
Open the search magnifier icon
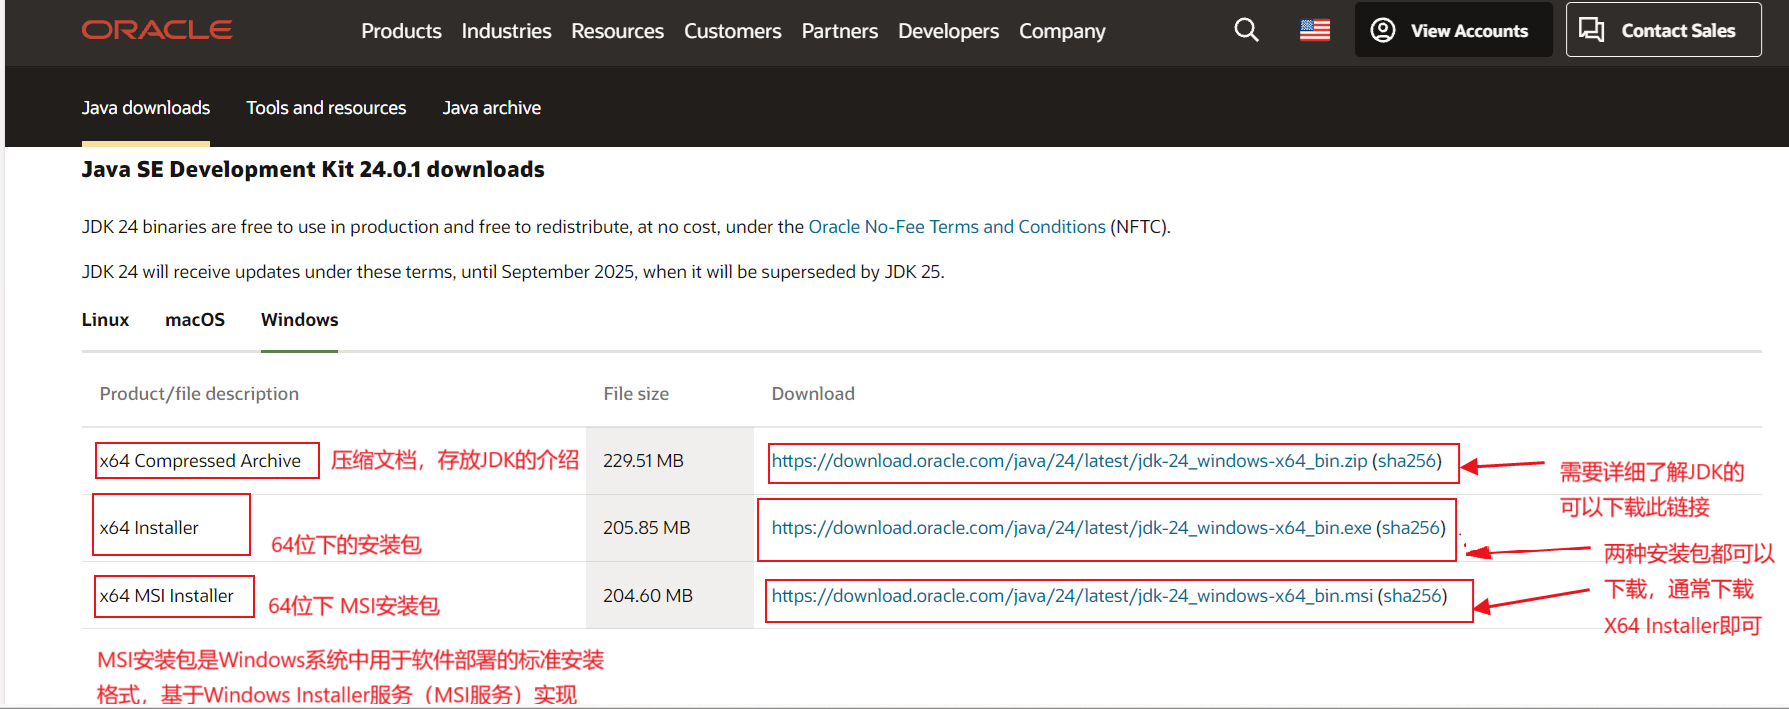point(1246,30)
